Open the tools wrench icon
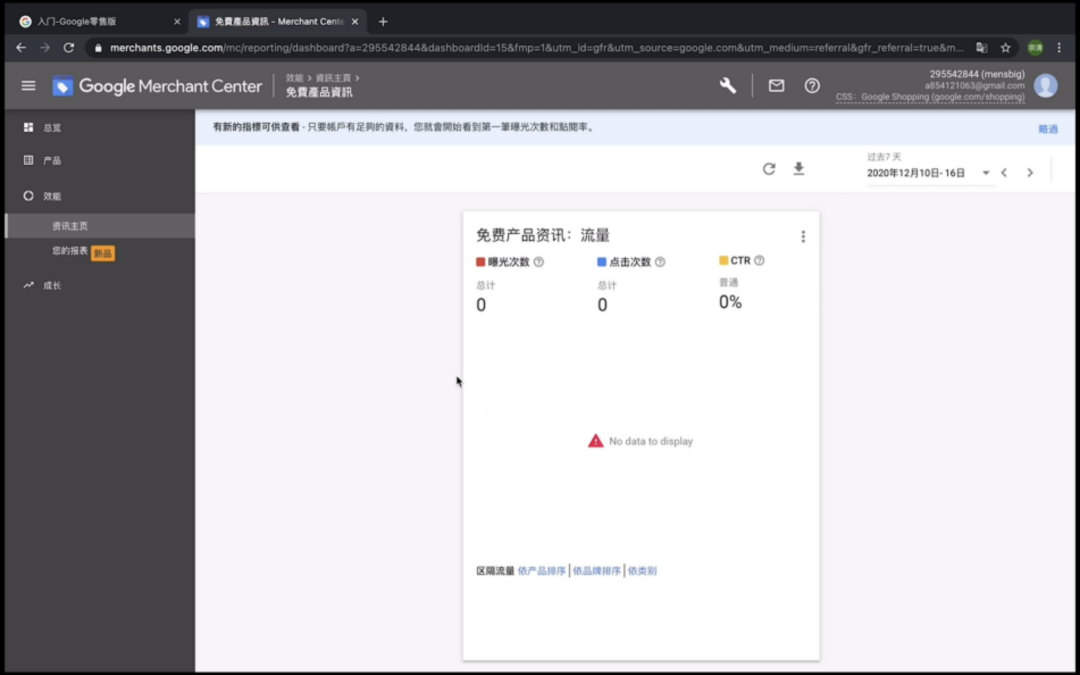The width and height of the screenshot is (1080, 675). point(727,86)
